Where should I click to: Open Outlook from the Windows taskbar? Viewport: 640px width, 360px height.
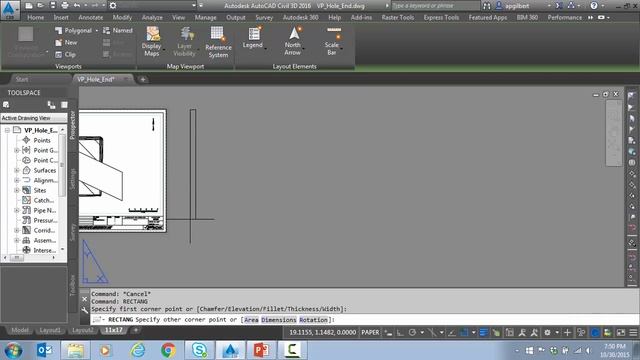coord(44,350)
